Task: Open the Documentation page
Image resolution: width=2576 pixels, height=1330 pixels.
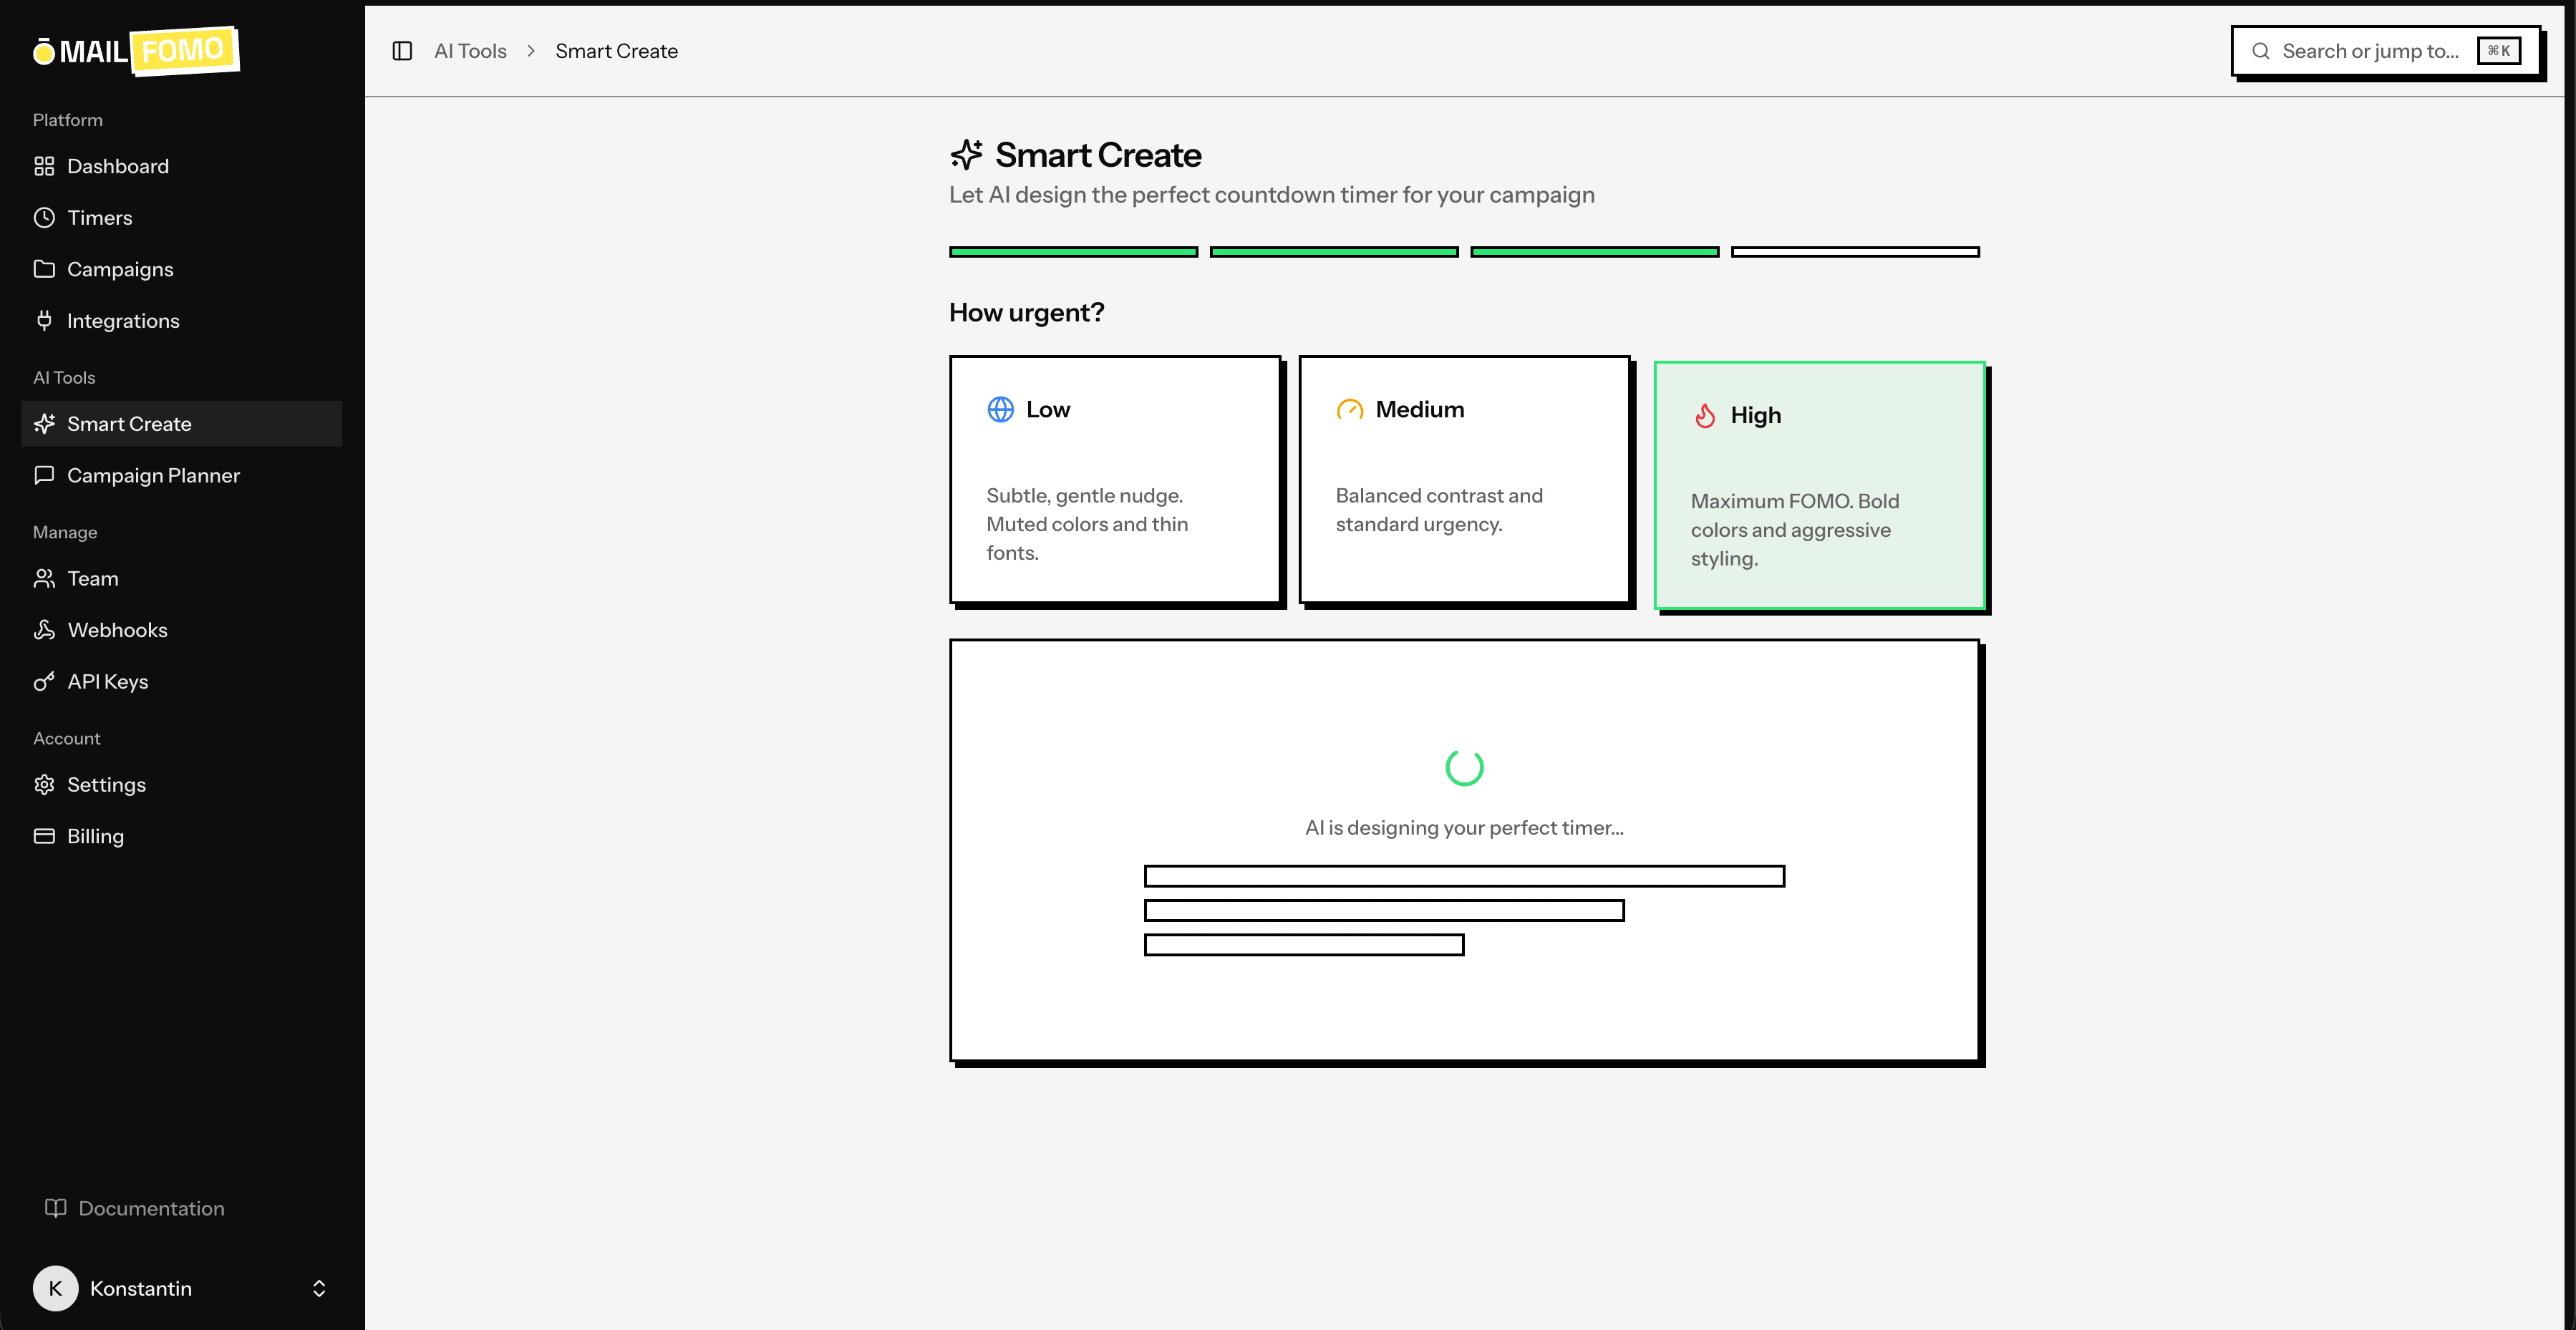Action: click(x=151, y=1208)
